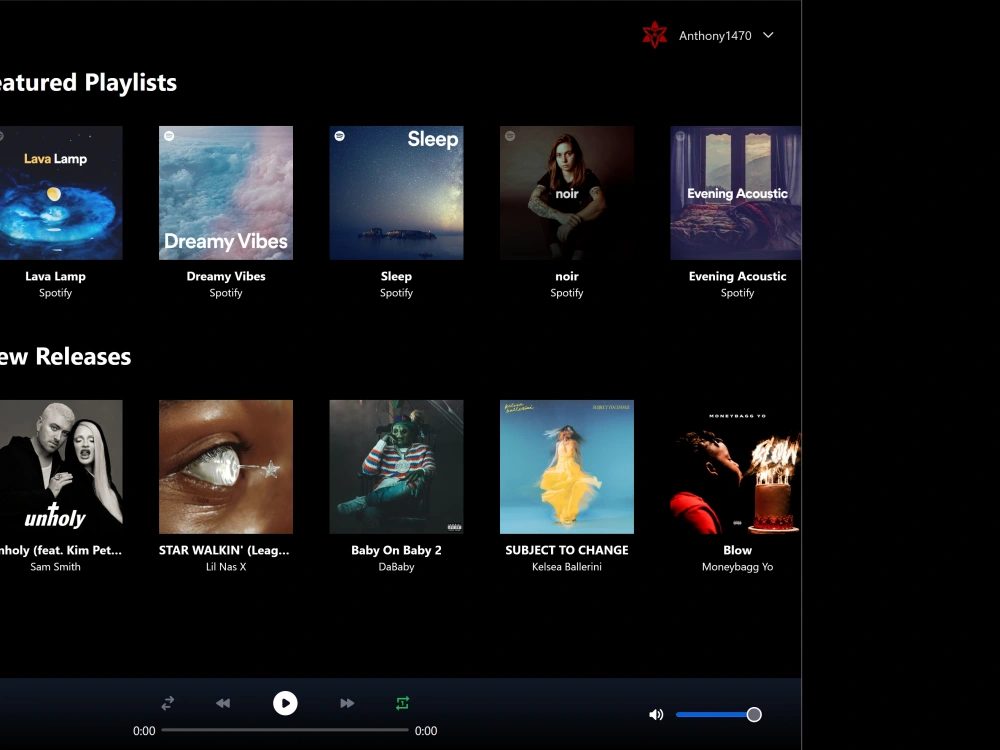The height and width of the screenshot is (750, 1000).
Task: Click the Lava Lamp title text
Action: [x=55, y=276]
